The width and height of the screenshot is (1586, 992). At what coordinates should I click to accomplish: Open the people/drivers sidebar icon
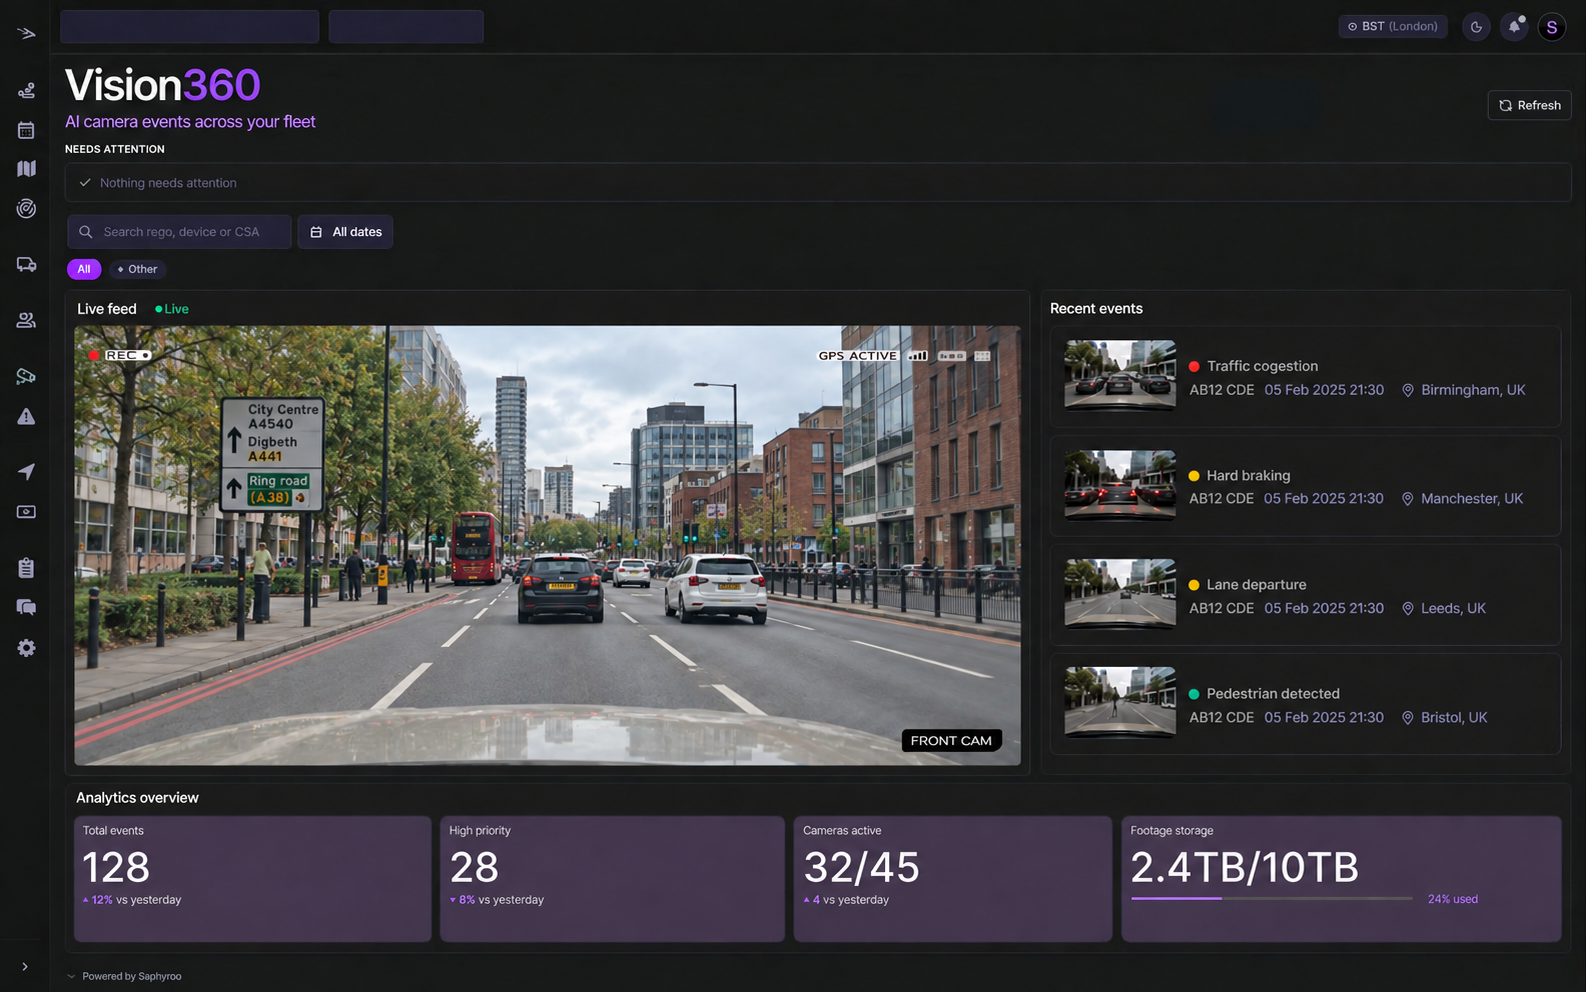(x=26, y=320)
